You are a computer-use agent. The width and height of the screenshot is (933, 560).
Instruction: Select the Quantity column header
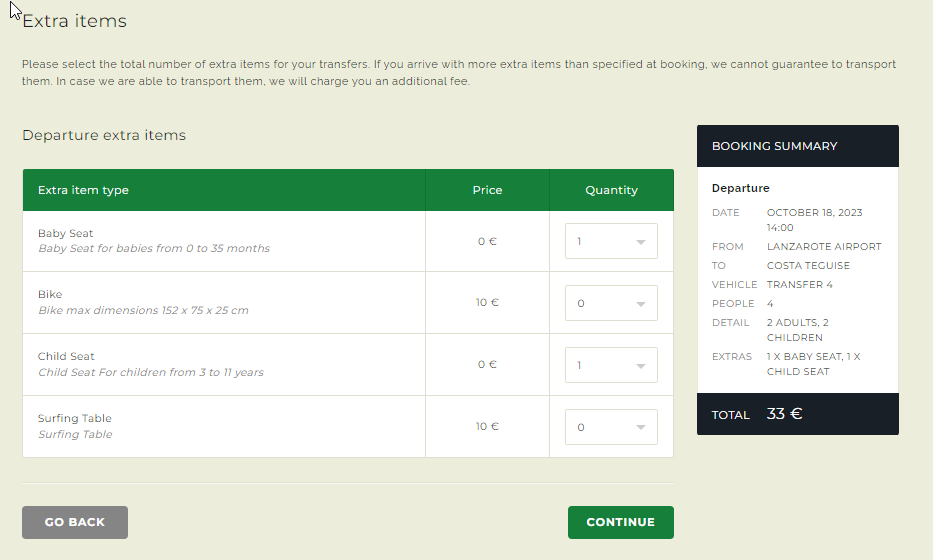[x=611, y=190]
